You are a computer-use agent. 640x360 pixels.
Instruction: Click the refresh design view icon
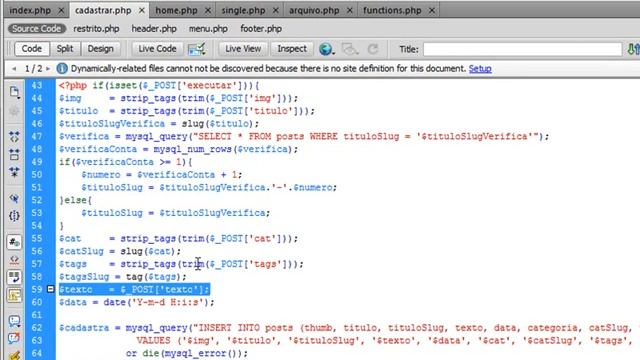373,49
